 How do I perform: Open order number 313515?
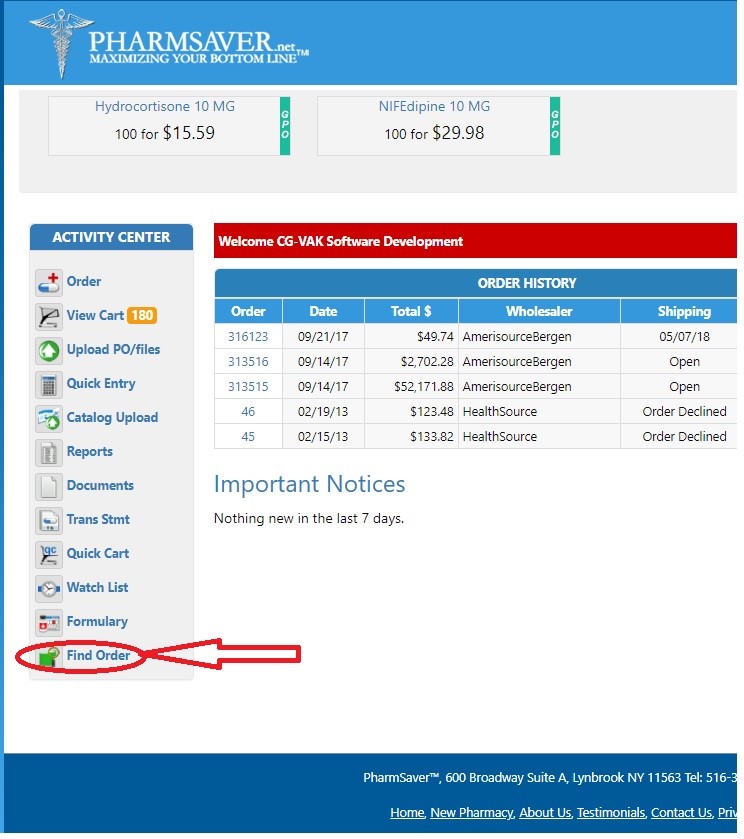248,386
